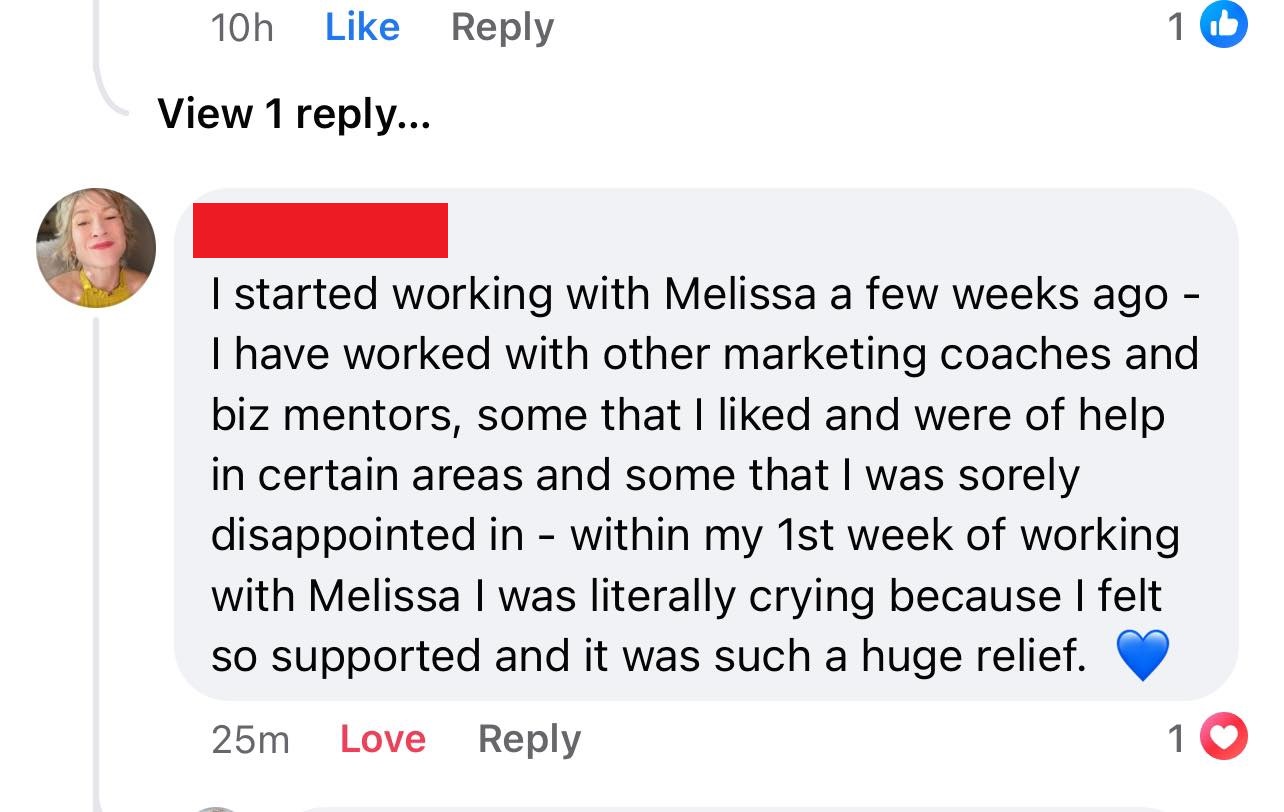Open the 25m timestamp link
Screen dimensions: 1284x812
coord(250,740)
